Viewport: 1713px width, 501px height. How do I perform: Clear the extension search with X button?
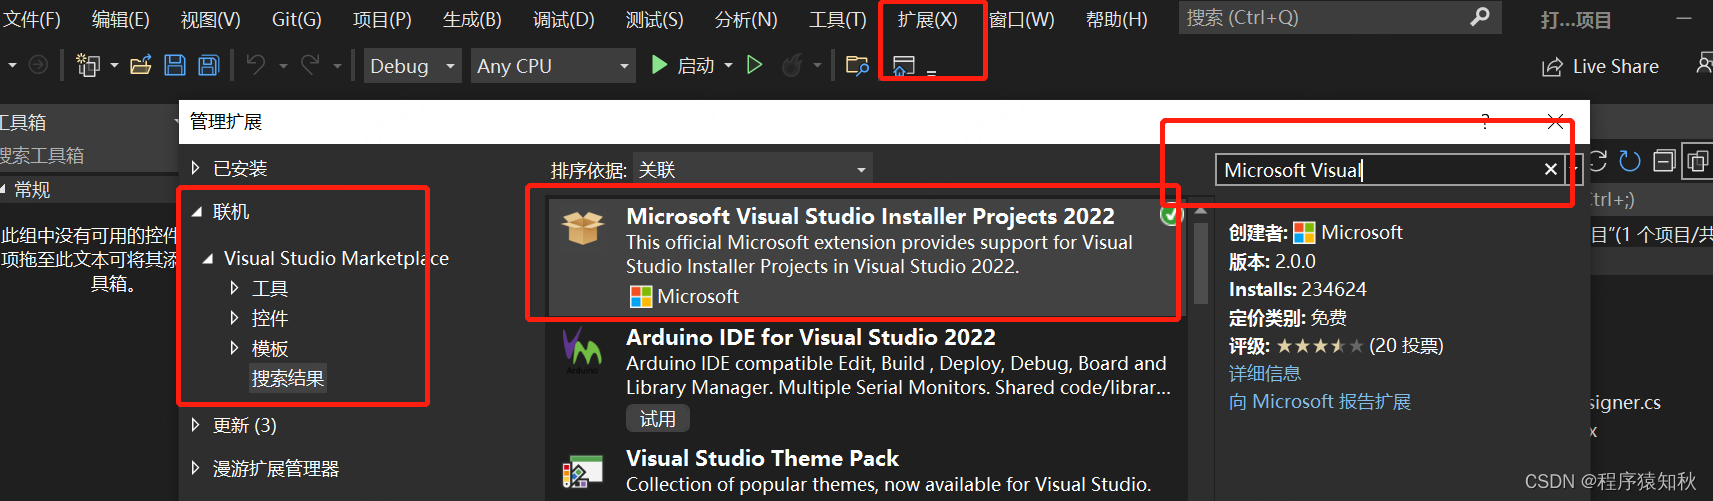[x=1551, y=169]
